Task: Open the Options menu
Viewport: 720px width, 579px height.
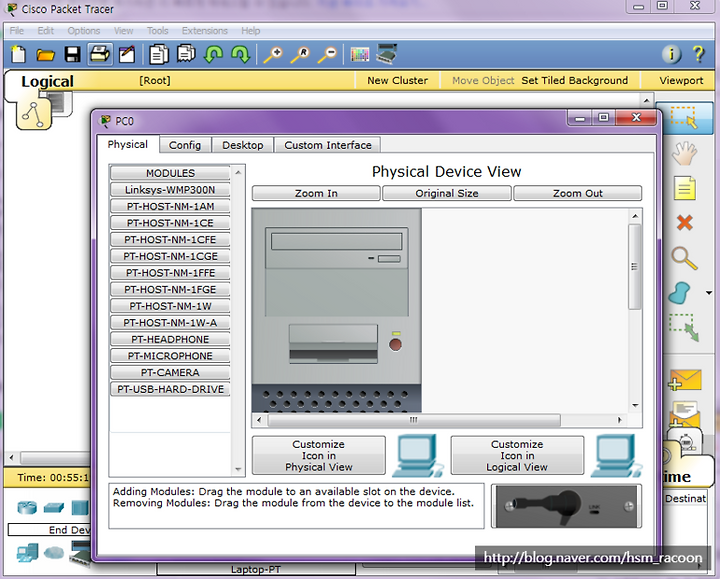Action: 84,31
